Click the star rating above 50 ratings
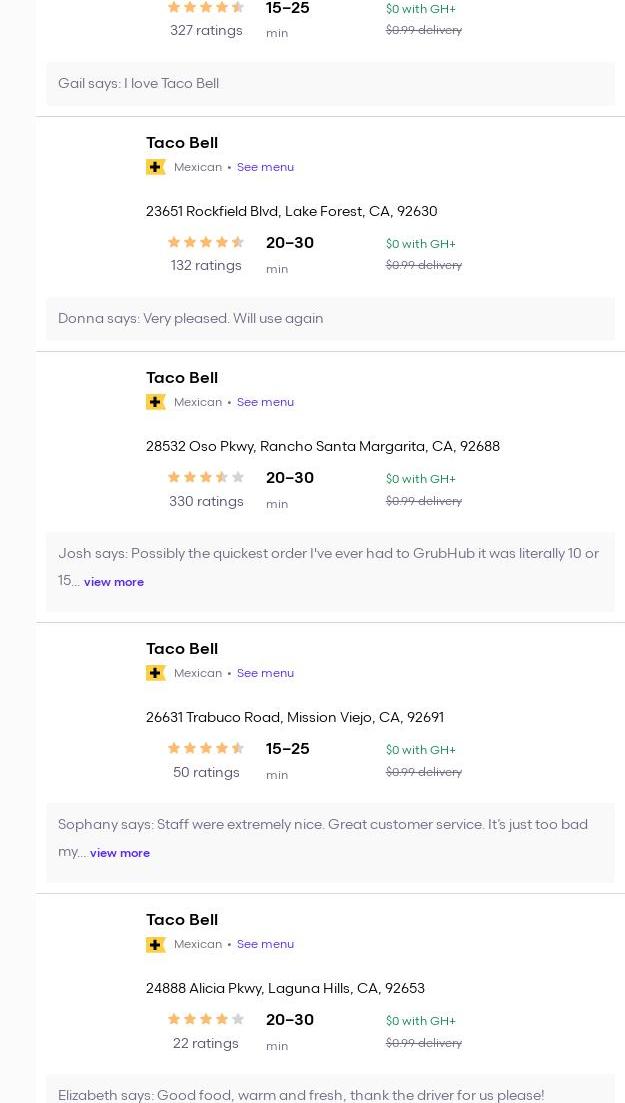 click(x=206, y=748)
